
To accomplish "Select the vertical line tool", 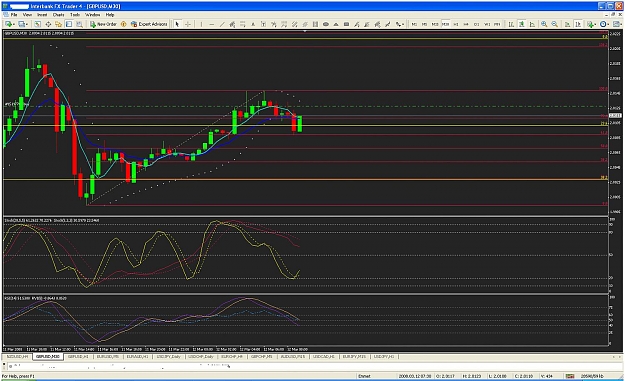I will (x=201, y=24).
